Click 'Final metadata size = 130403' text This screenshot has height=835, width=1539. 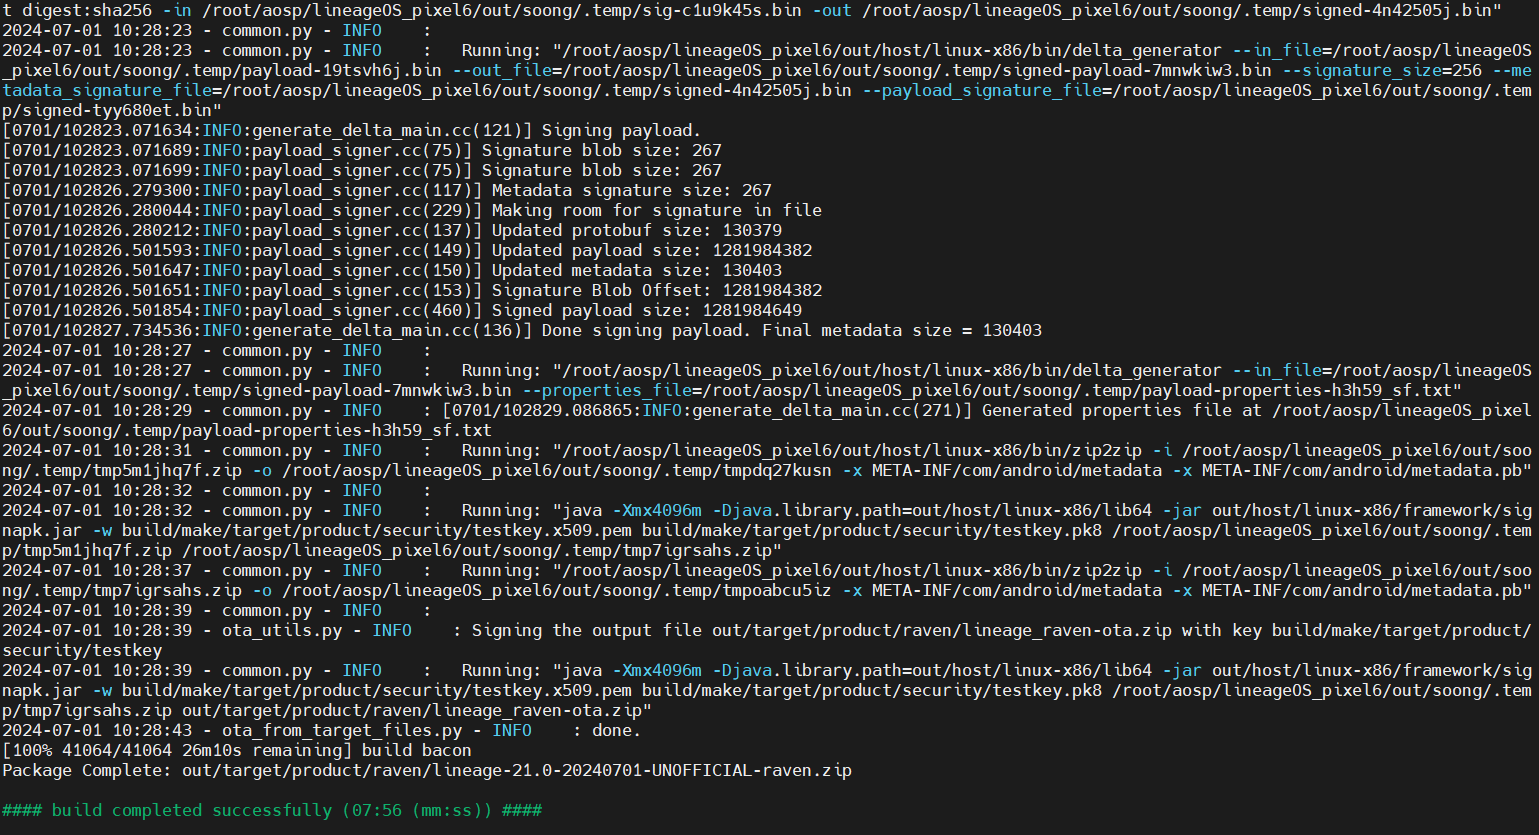[902, 330]
